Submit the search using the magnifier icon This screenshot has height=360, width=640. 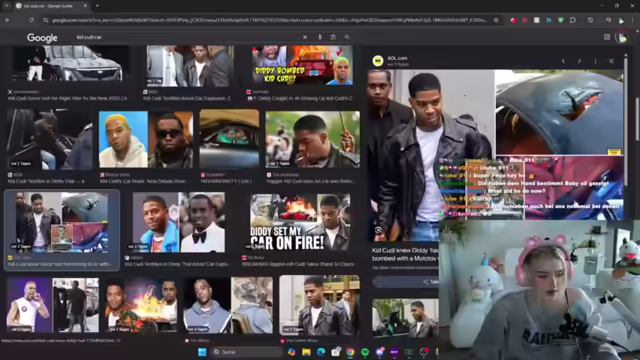pyautogui.click(x=347, y=37)
